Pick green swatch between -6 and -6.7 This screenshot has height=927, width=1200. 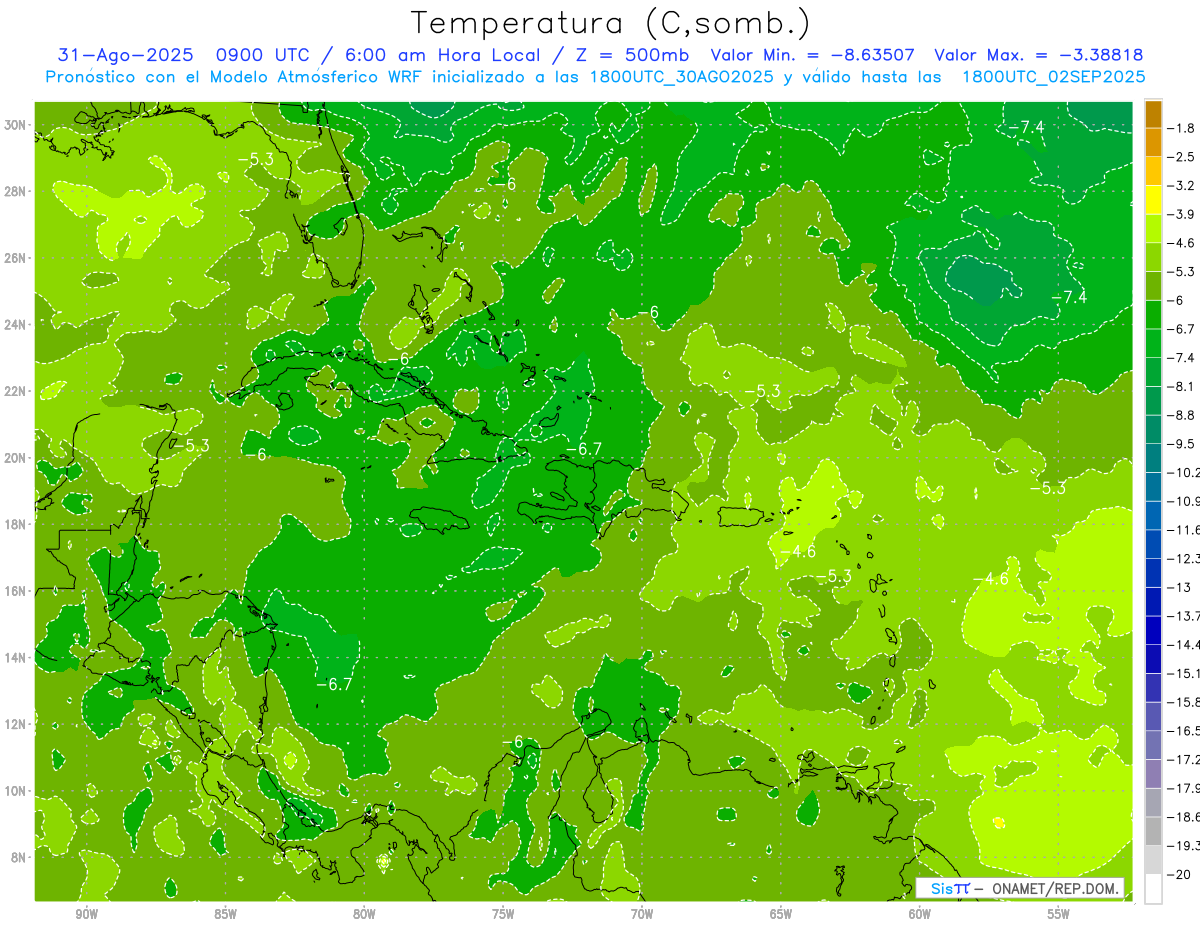click(x=1153, y=314)
